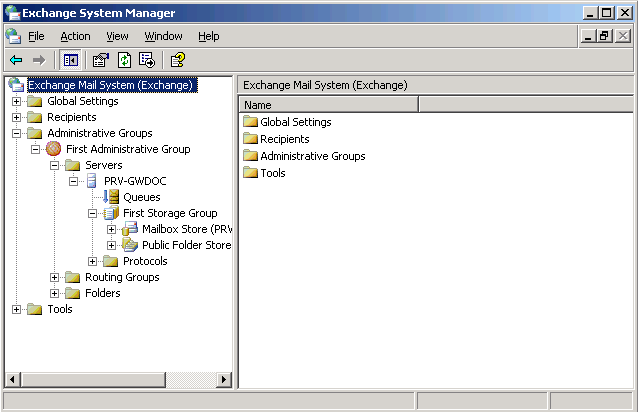The height and width of the screenshot is (412, 638).
Task: Select the Exchange Mail System (Exchange) tree label
Action: pos(110,85)
